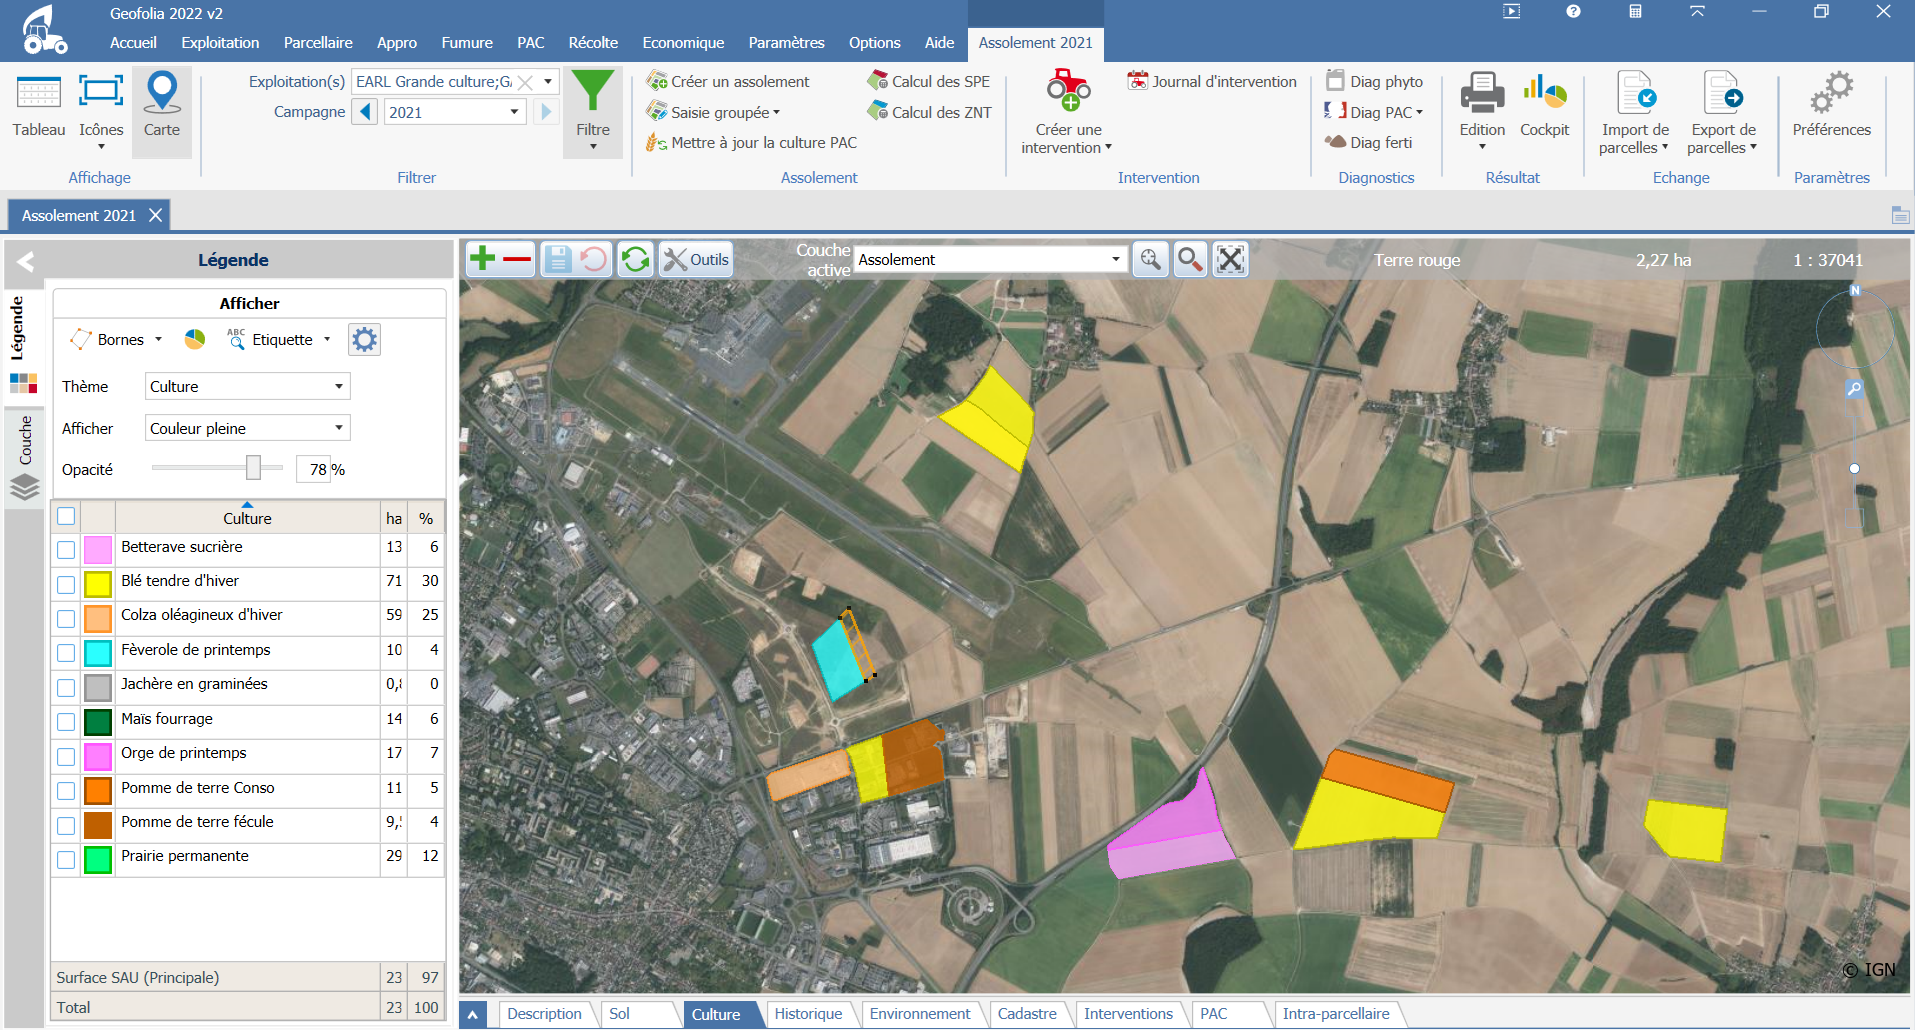Open the Thème dropdown in the legend
Viewport: 1915px width, 1030px height.
click(x=337, y=386)
